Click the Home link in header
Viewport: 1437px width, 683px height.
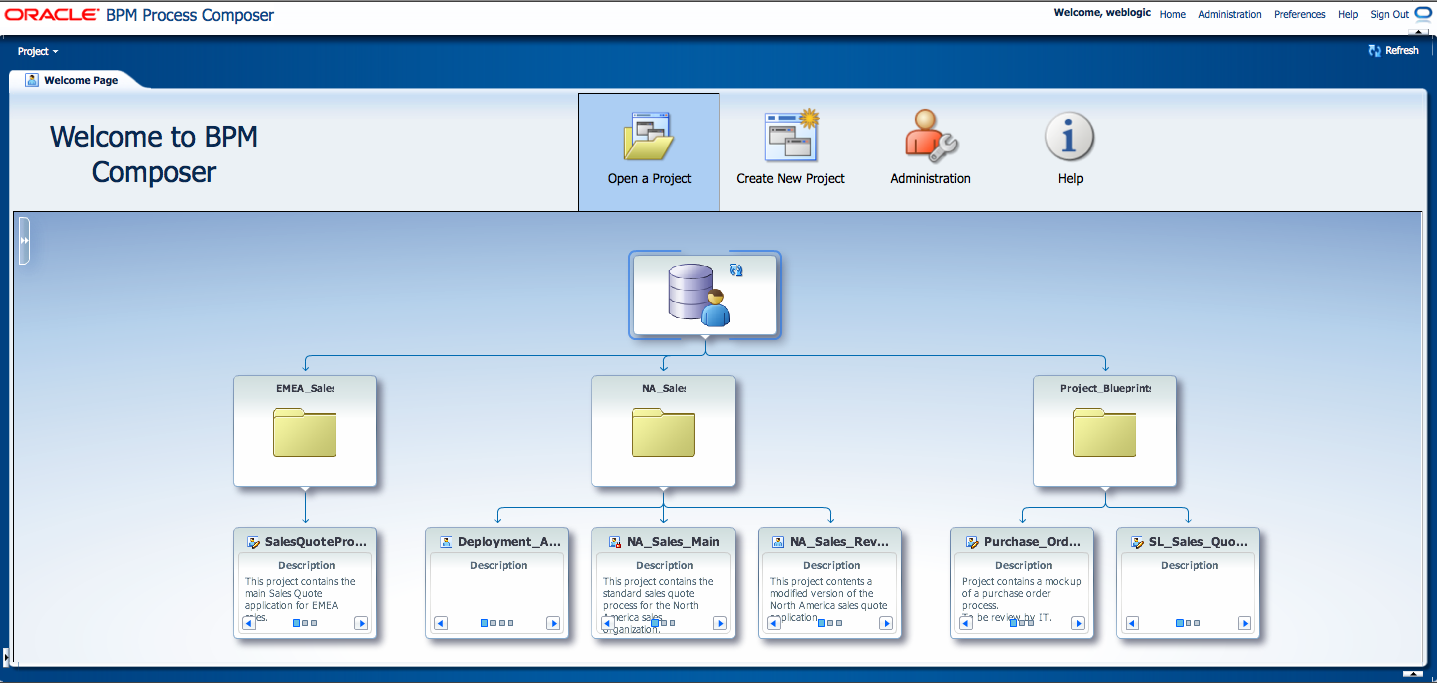1173,14
